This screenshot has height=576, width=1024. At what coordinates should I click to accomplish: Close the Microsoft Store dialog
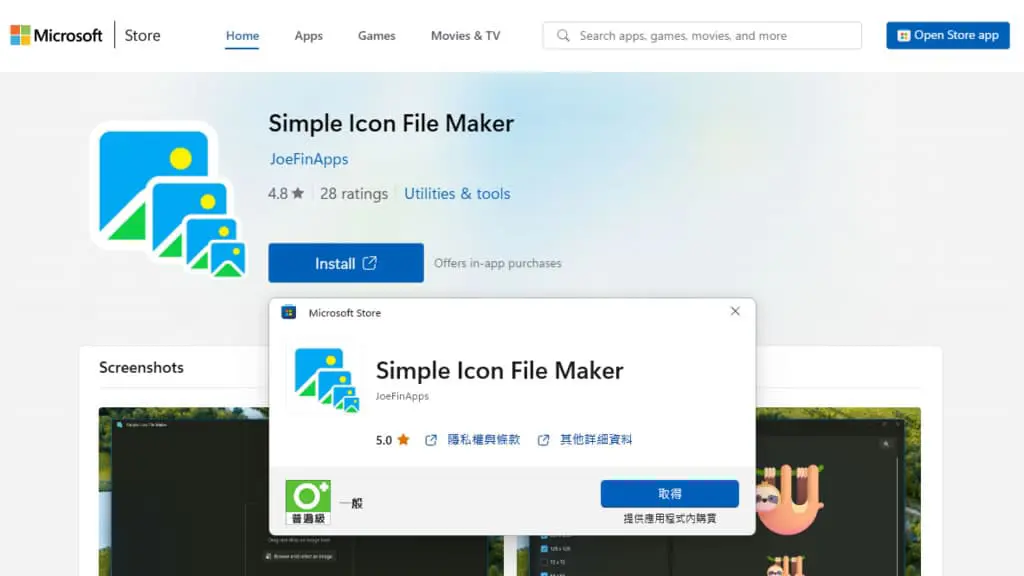coord(735,312)
